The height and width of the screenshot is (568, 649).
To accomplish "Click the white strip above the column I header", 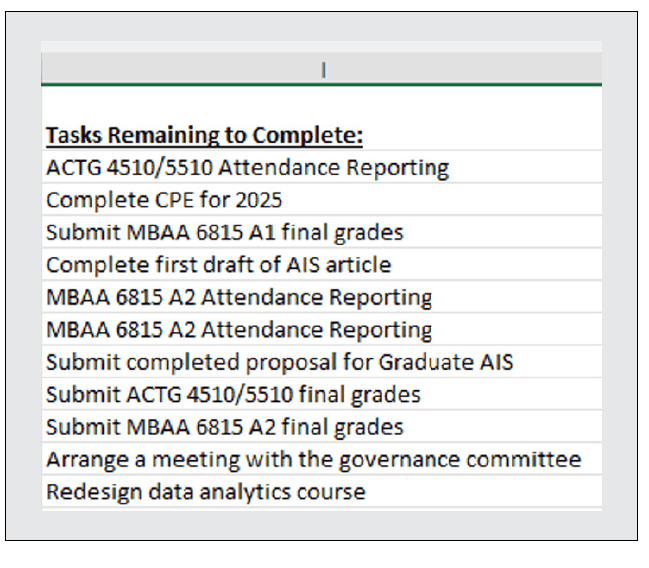I will coord(322,46).
